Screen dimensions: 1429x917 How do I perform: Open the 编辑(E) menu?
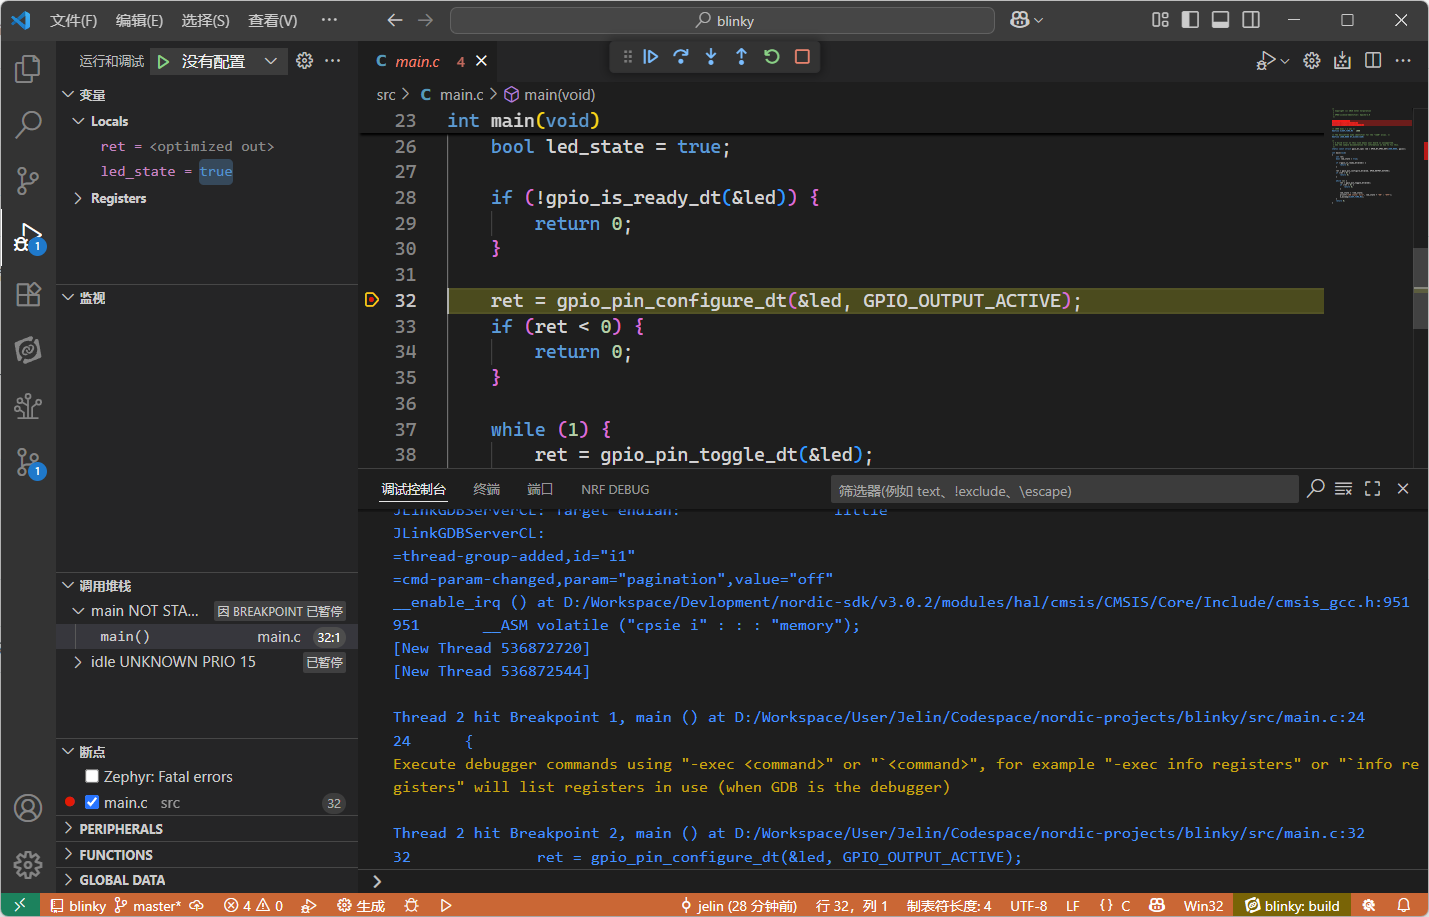139,20
